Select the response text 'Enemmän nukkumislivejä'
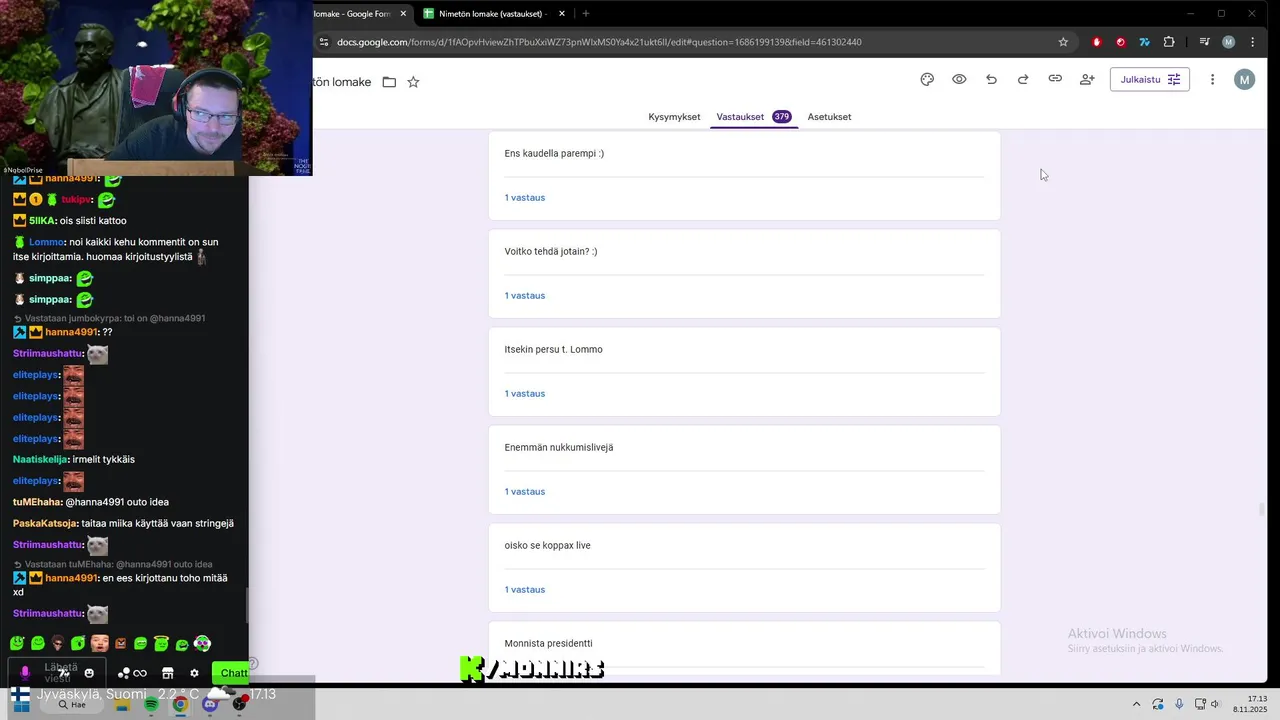 [x=559, y=448]
